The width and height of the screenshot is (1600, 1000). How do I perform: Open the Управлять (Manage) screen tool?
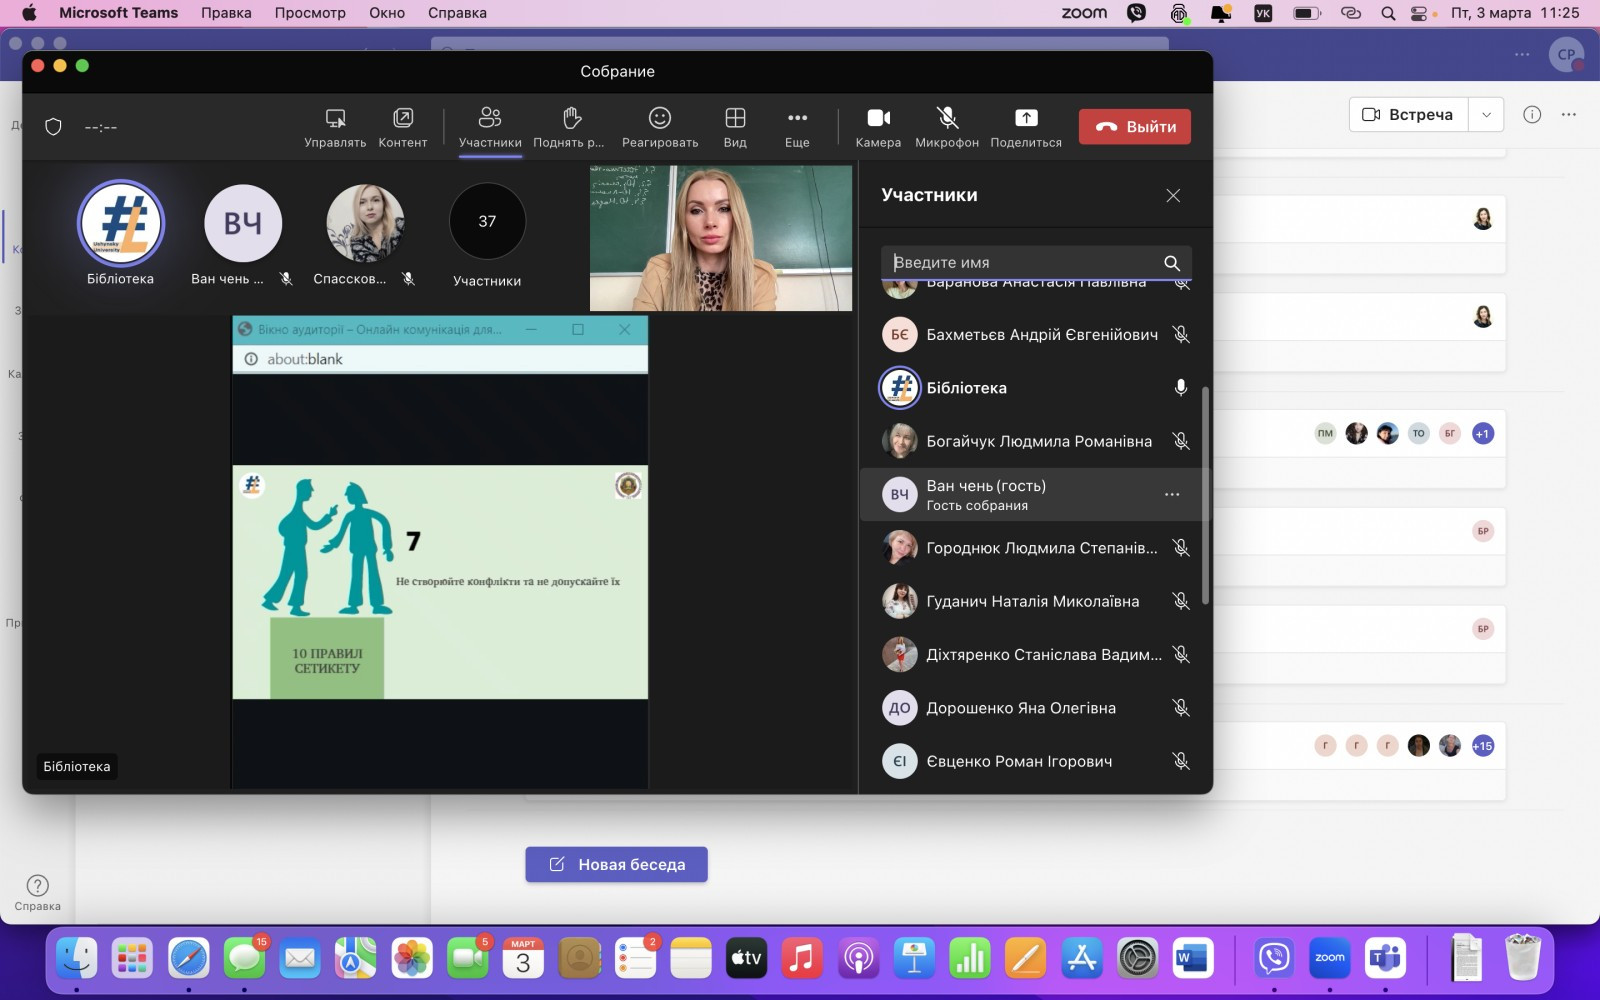click(335, 127)
